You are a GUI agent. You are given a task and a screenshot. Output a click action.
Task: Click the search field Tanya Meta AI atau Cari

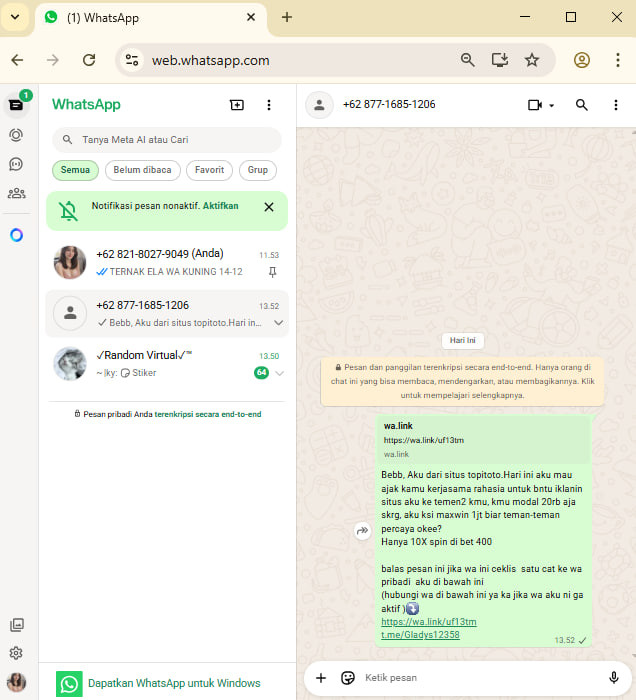(x=167, y=140)
